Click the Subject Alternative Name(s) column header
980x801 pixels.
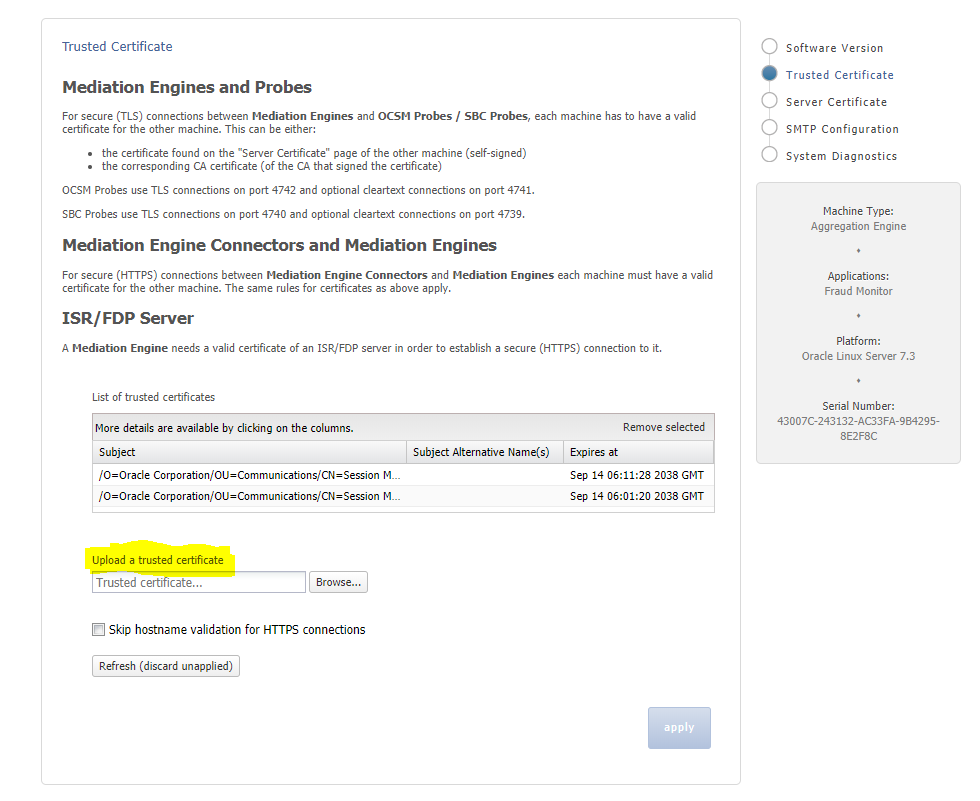click(484, 452)
